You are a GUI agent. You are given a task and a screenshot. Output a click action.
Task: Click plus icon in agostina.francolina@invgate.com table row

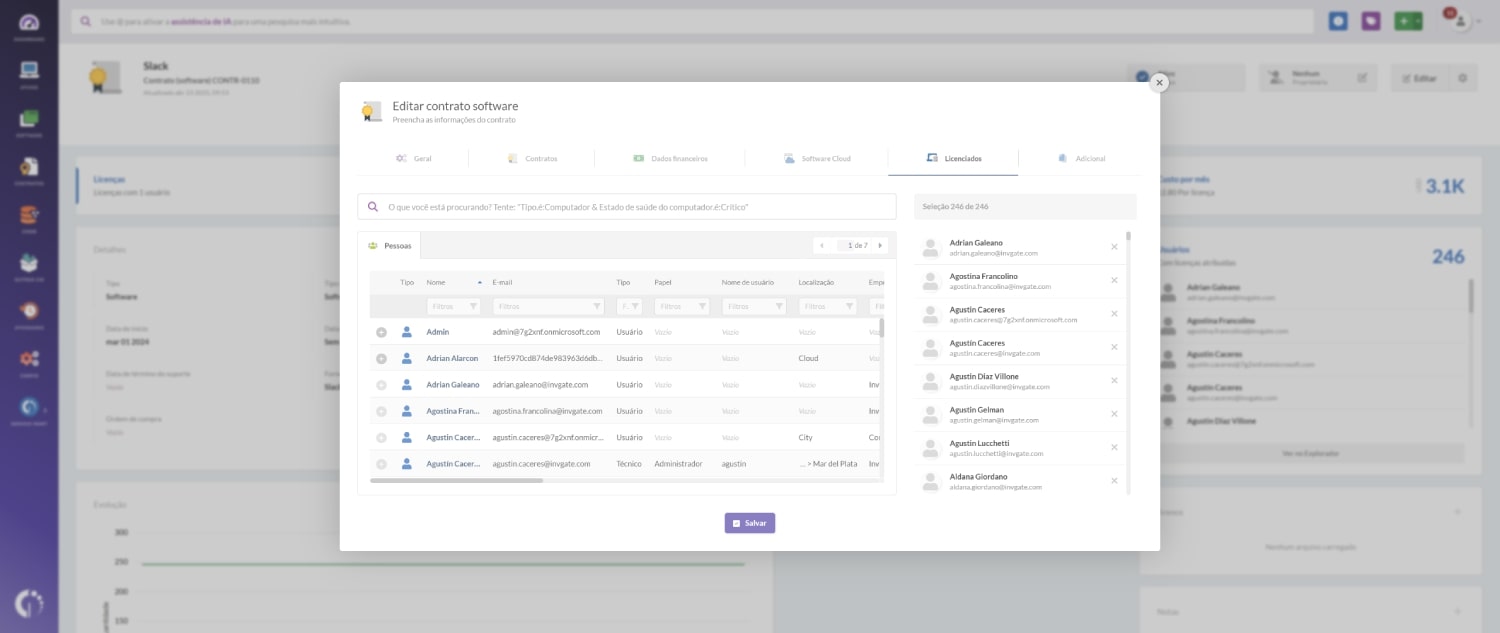pos(381,411)
